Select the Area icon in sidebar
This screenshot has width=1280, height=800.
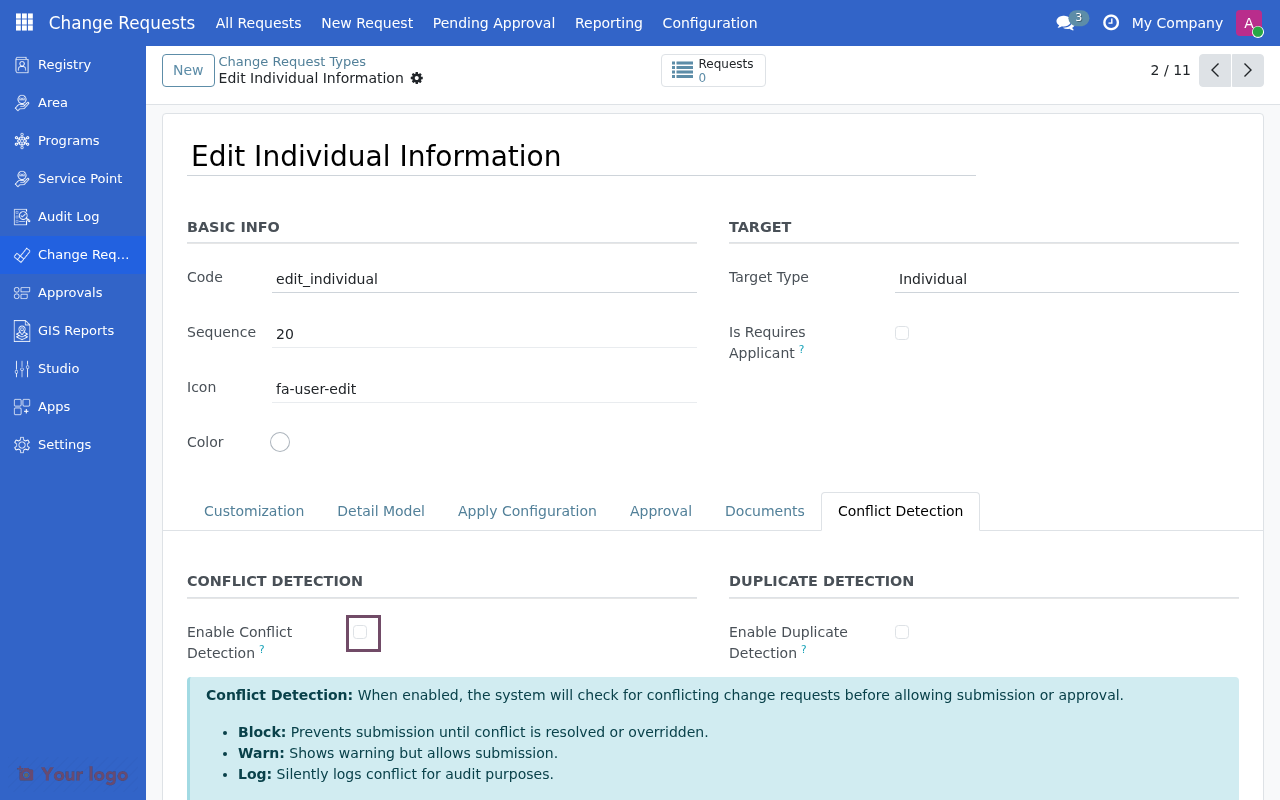pos(21,102)
